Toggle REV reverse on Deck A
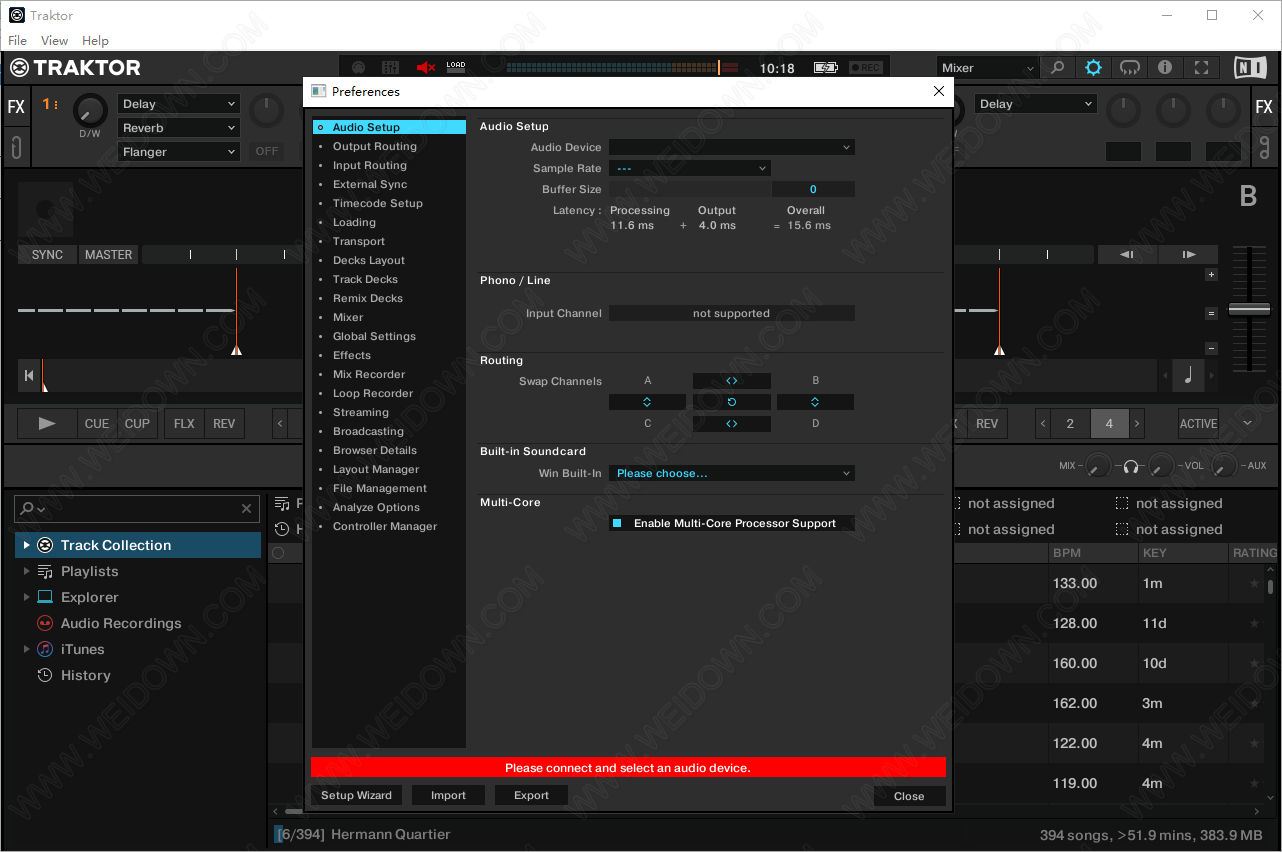Viewport: 1282px width, 852px height. tap(224, 424)
